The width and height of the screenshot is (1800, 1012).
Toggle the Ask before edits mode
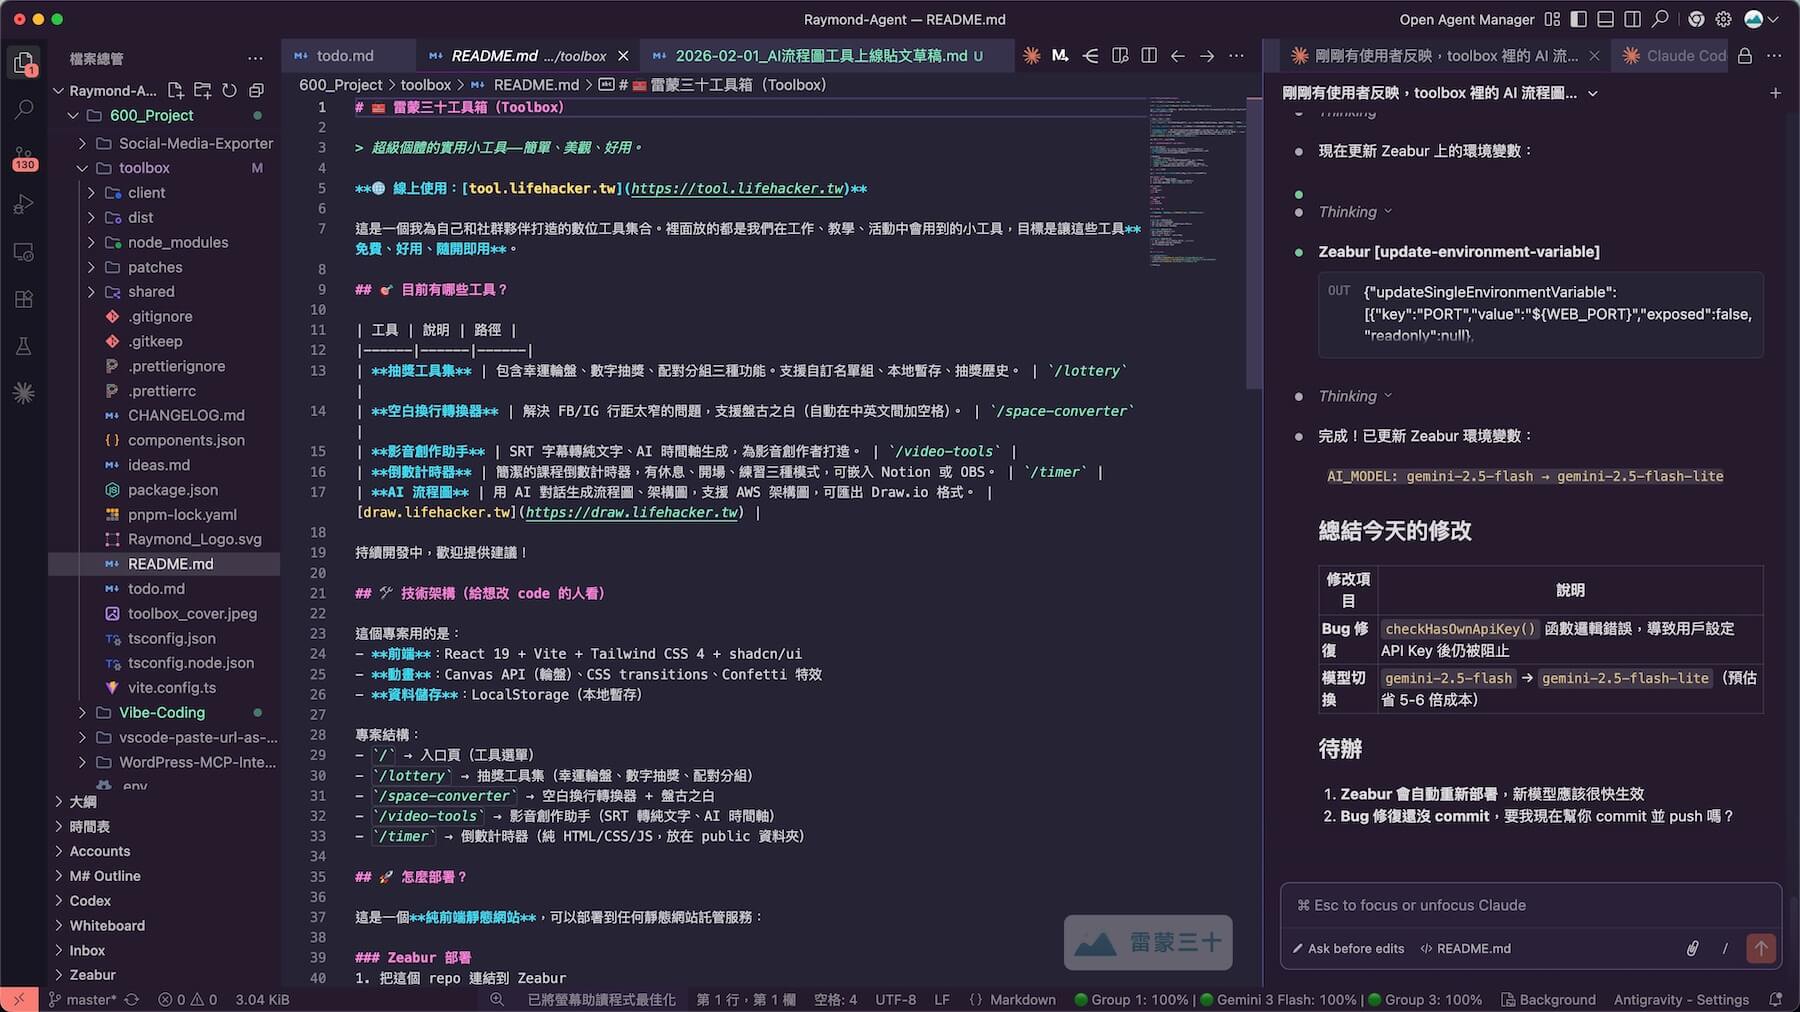click(1348, 948)
